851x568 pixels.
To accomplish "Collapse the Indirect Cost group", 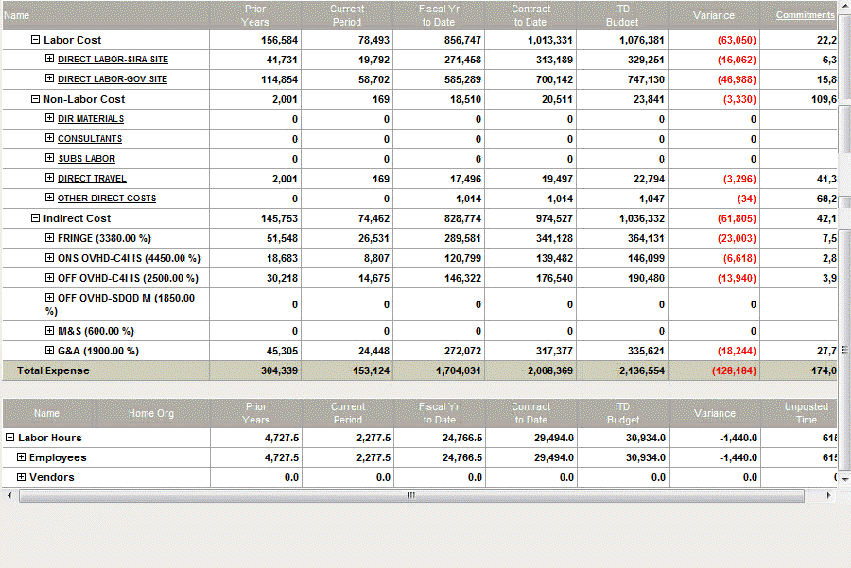I will 36,218.
